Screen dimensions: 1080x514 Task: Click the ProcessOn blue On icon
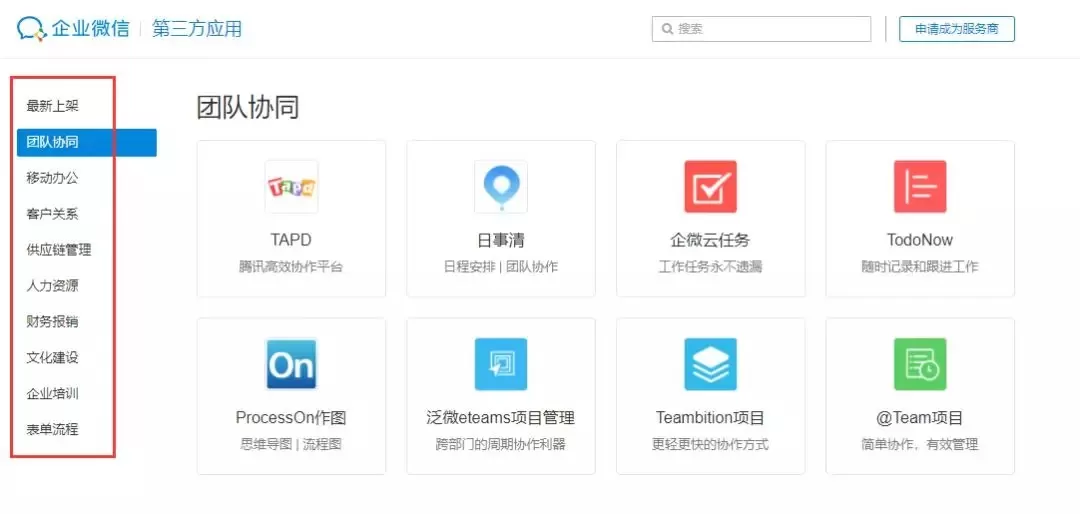[291, 364]
